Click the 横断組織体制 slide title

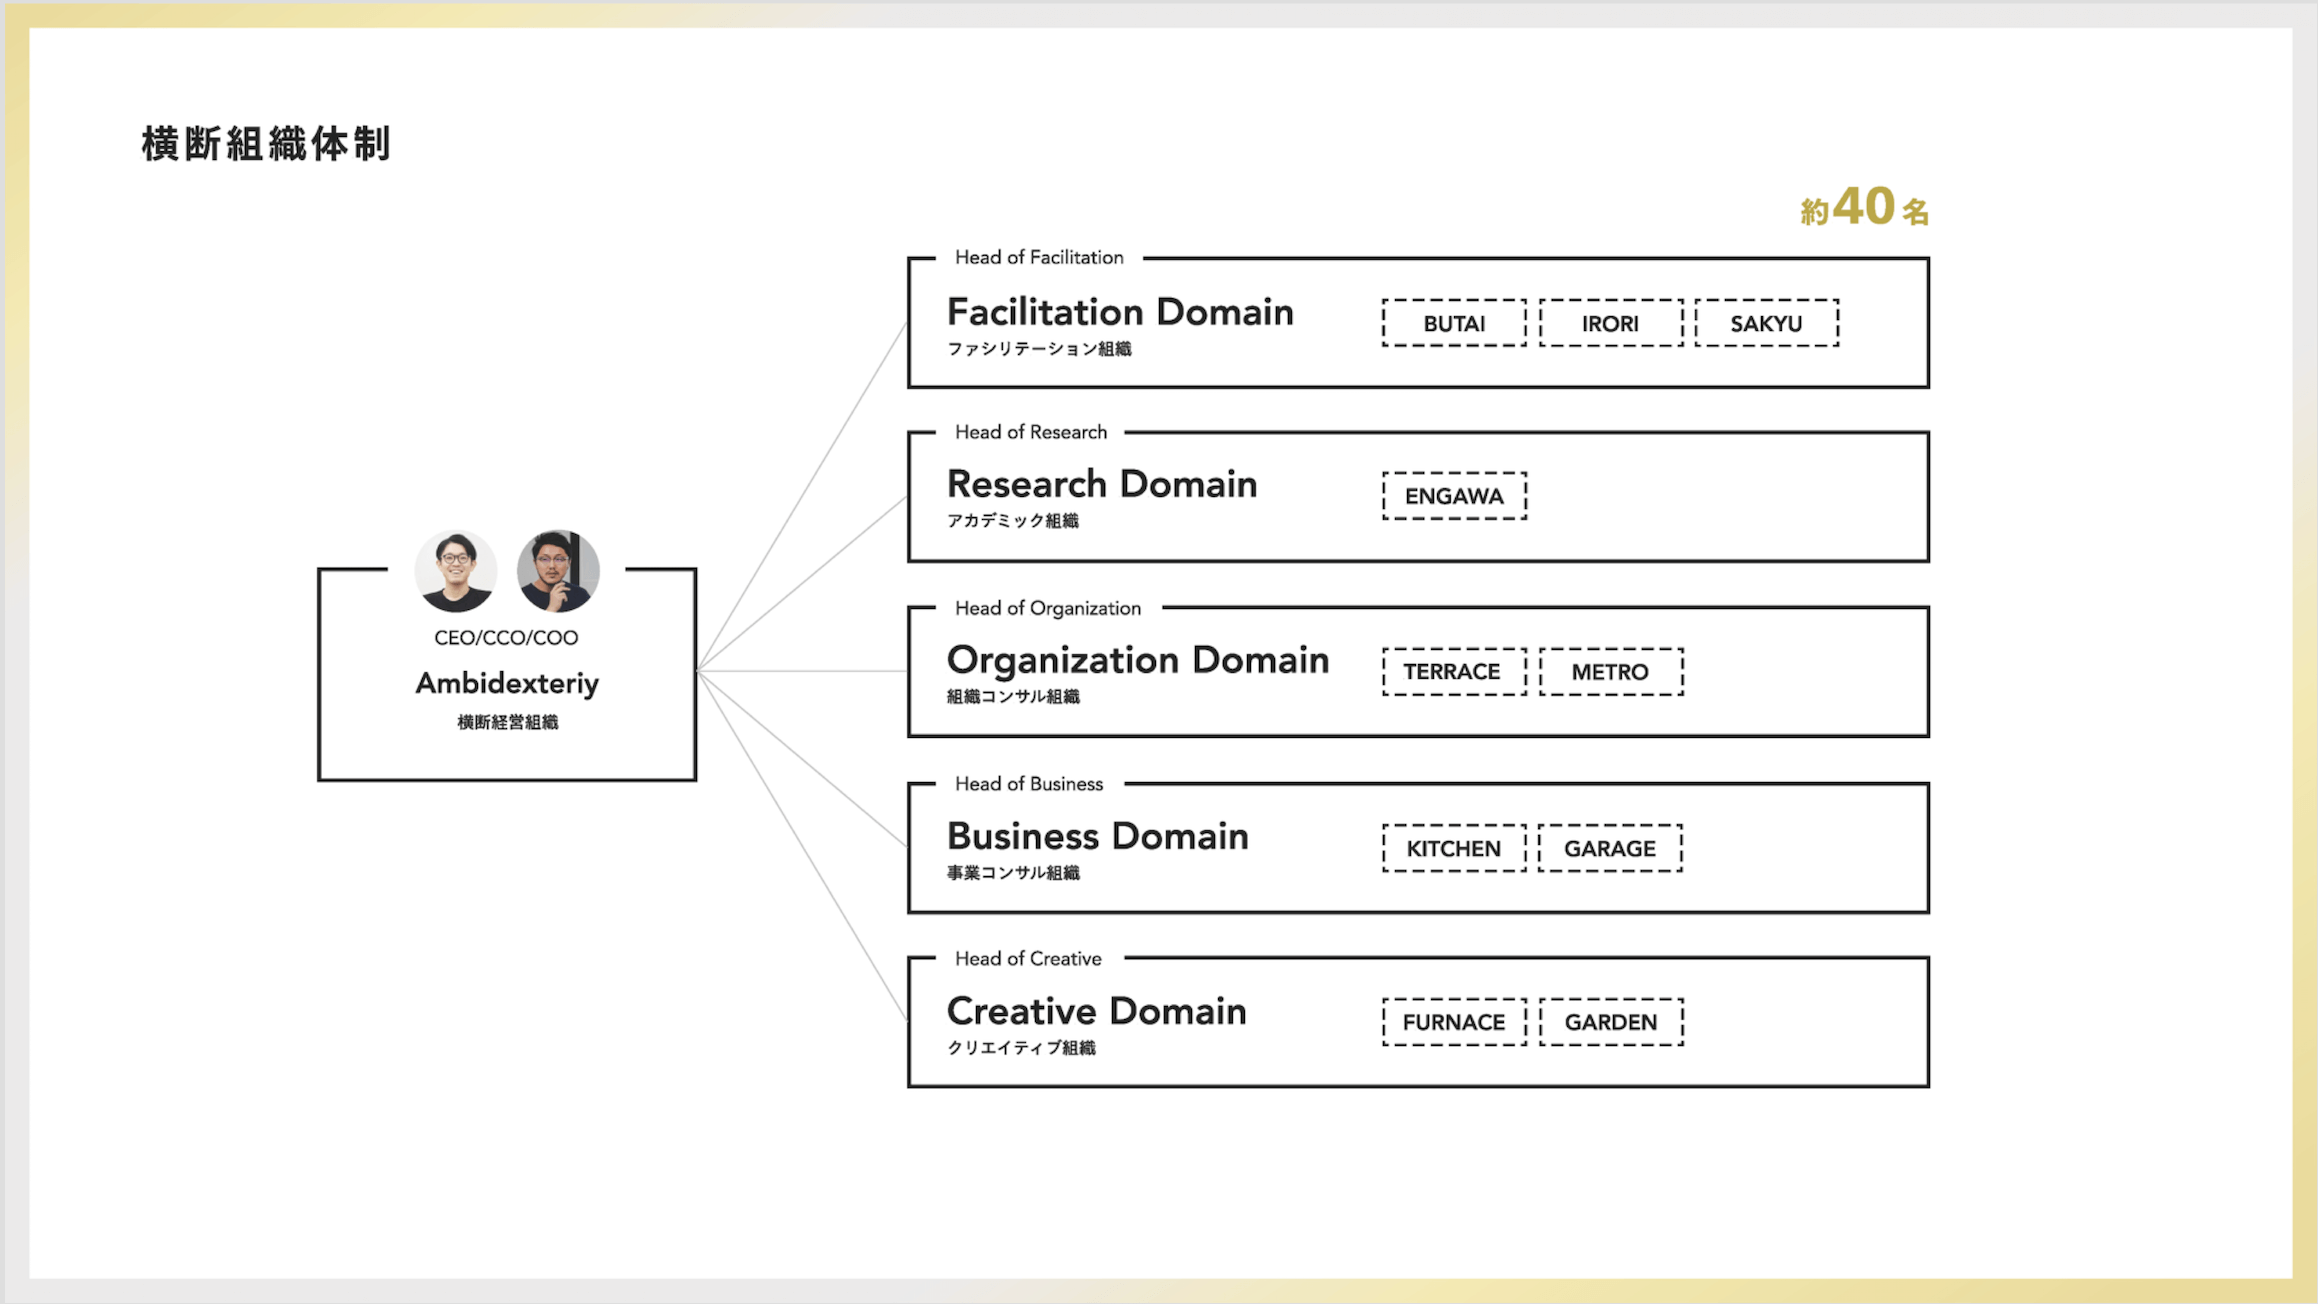coord(266,144)
